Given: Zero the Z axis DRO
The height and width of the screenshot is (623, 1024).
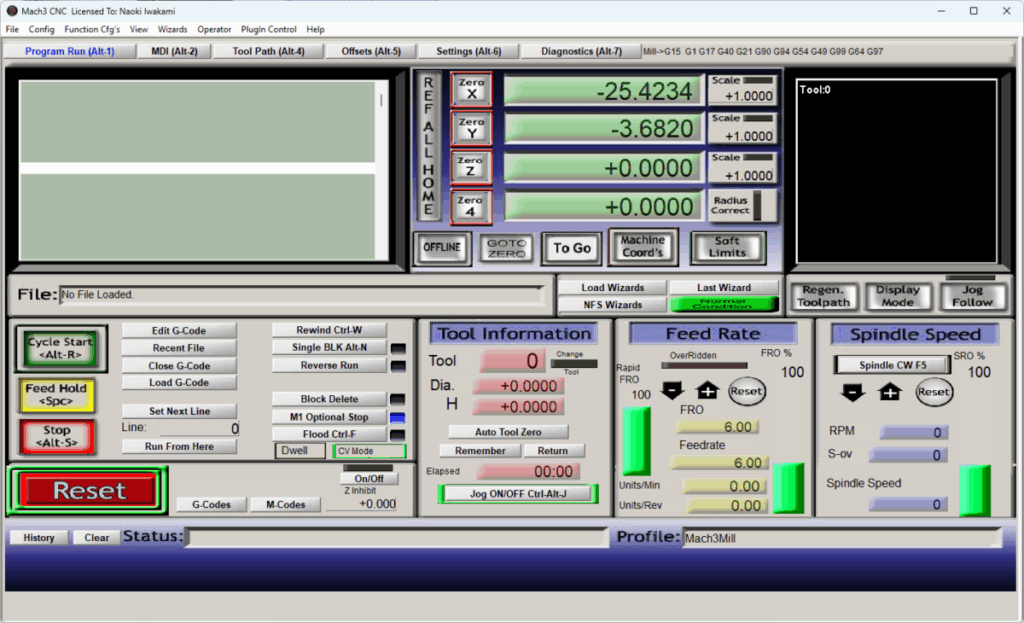Looking at the screenshot, I should click(x=471, y=167).
